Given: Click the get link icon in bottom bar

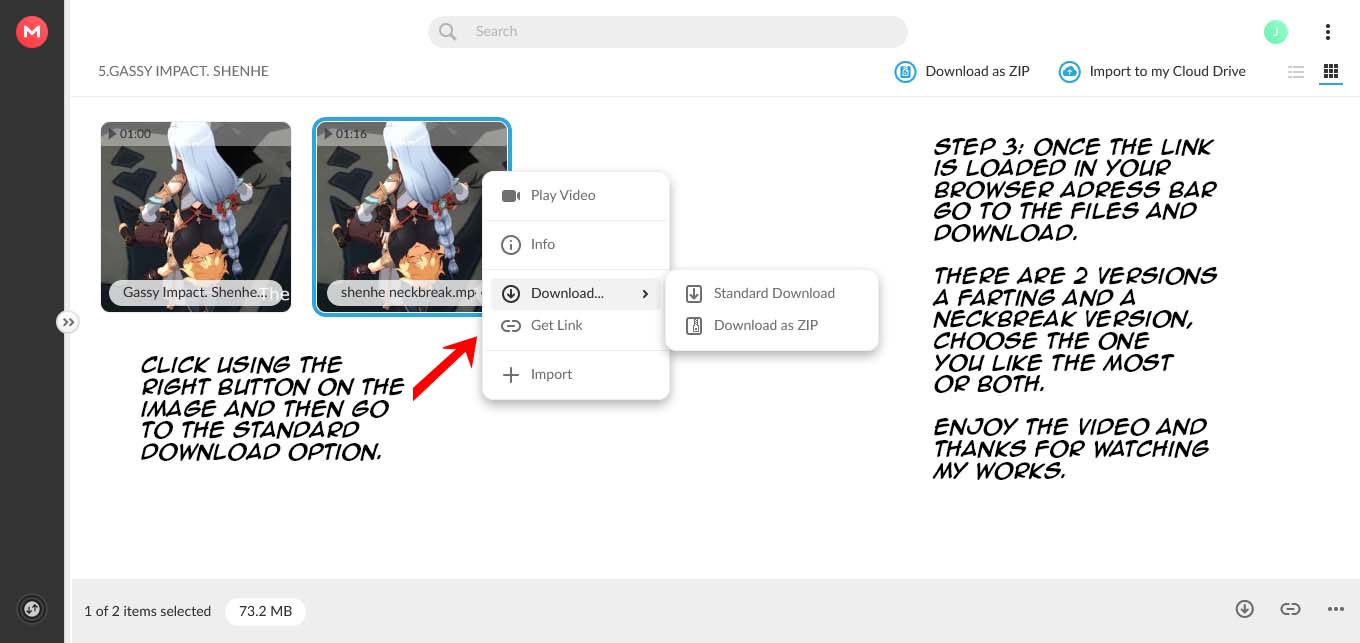Looking at the screenshot, I should 1291,608.
